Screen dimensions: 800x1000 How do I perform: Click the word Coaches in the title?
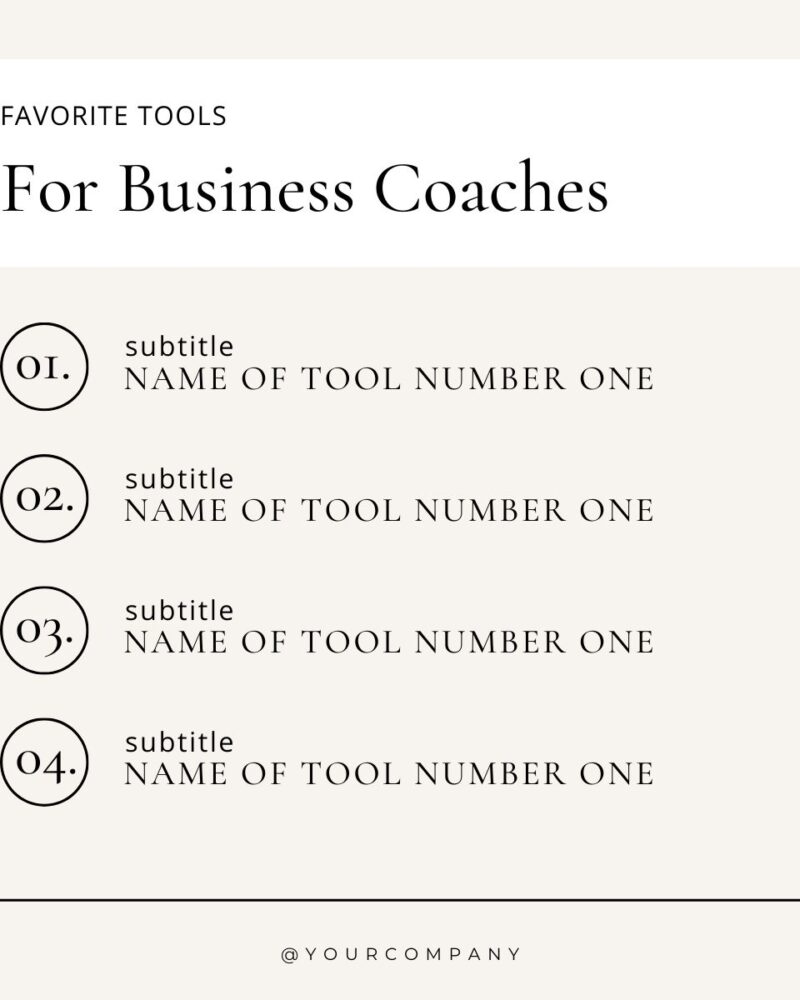[x=491, y=187]
